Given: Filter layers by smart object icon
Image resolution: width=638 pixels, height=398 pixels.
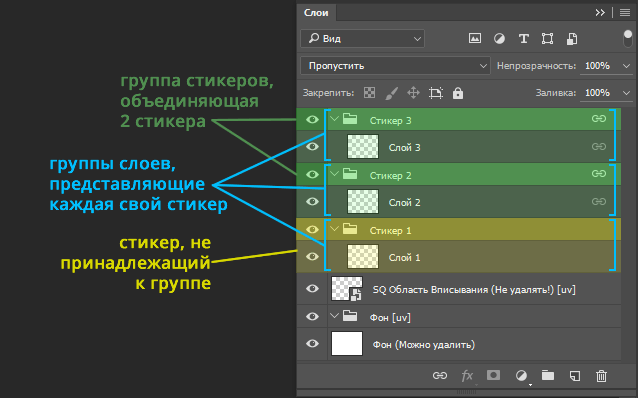Looking at the screenshot, I should point(572,39).
